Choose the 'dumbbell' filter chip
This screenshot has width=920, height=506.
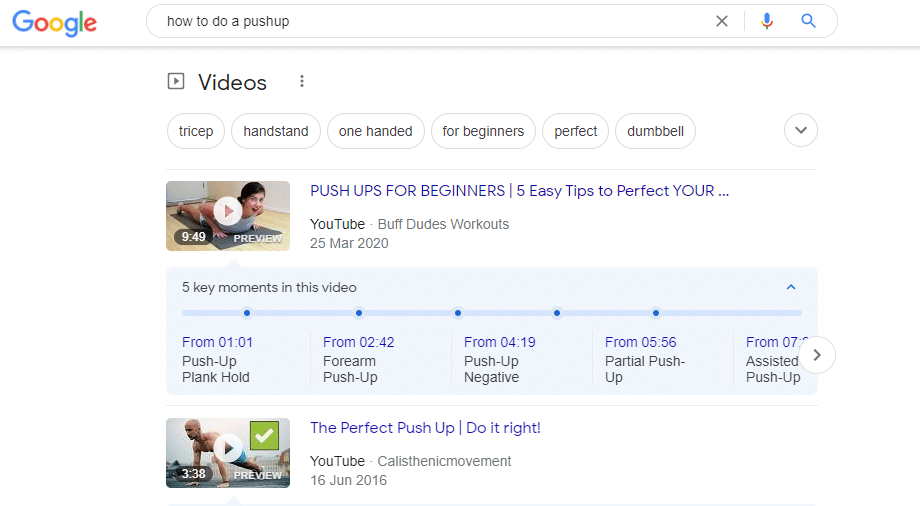[655, 131]
